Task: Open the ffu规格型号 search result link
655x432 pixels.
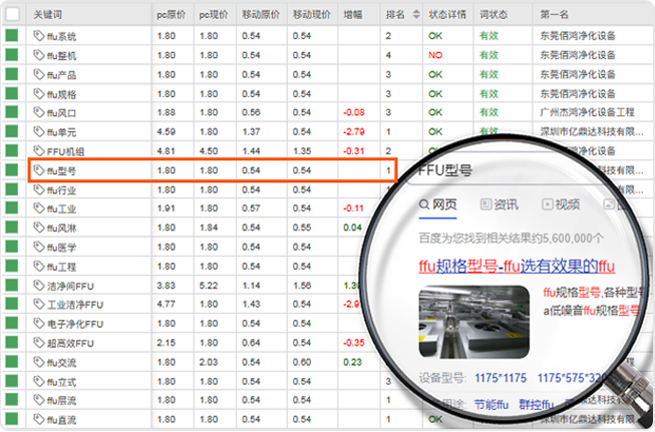Action: coord(514,267)
